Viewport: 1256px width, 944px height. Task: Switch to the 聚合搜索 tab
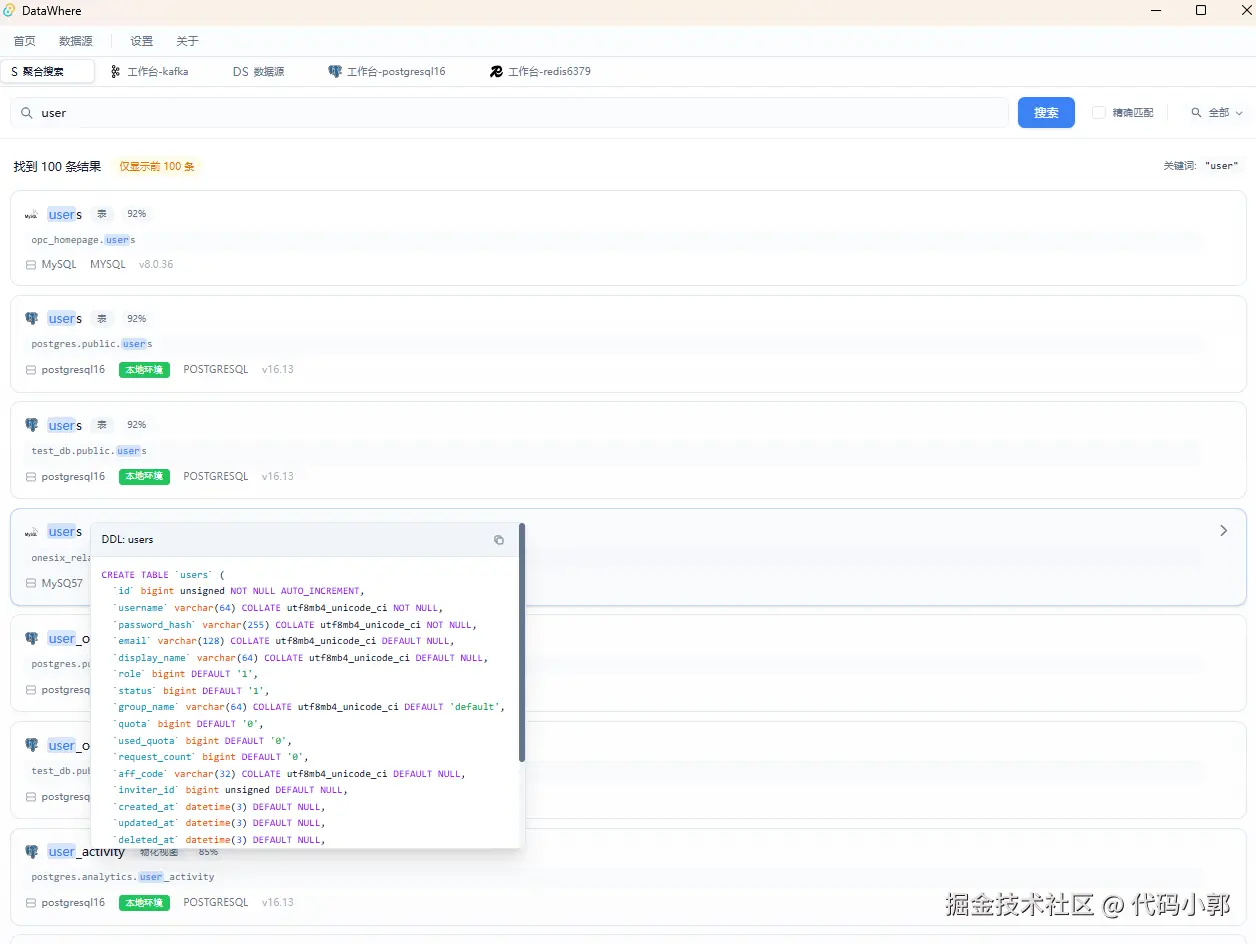[48, 71]
